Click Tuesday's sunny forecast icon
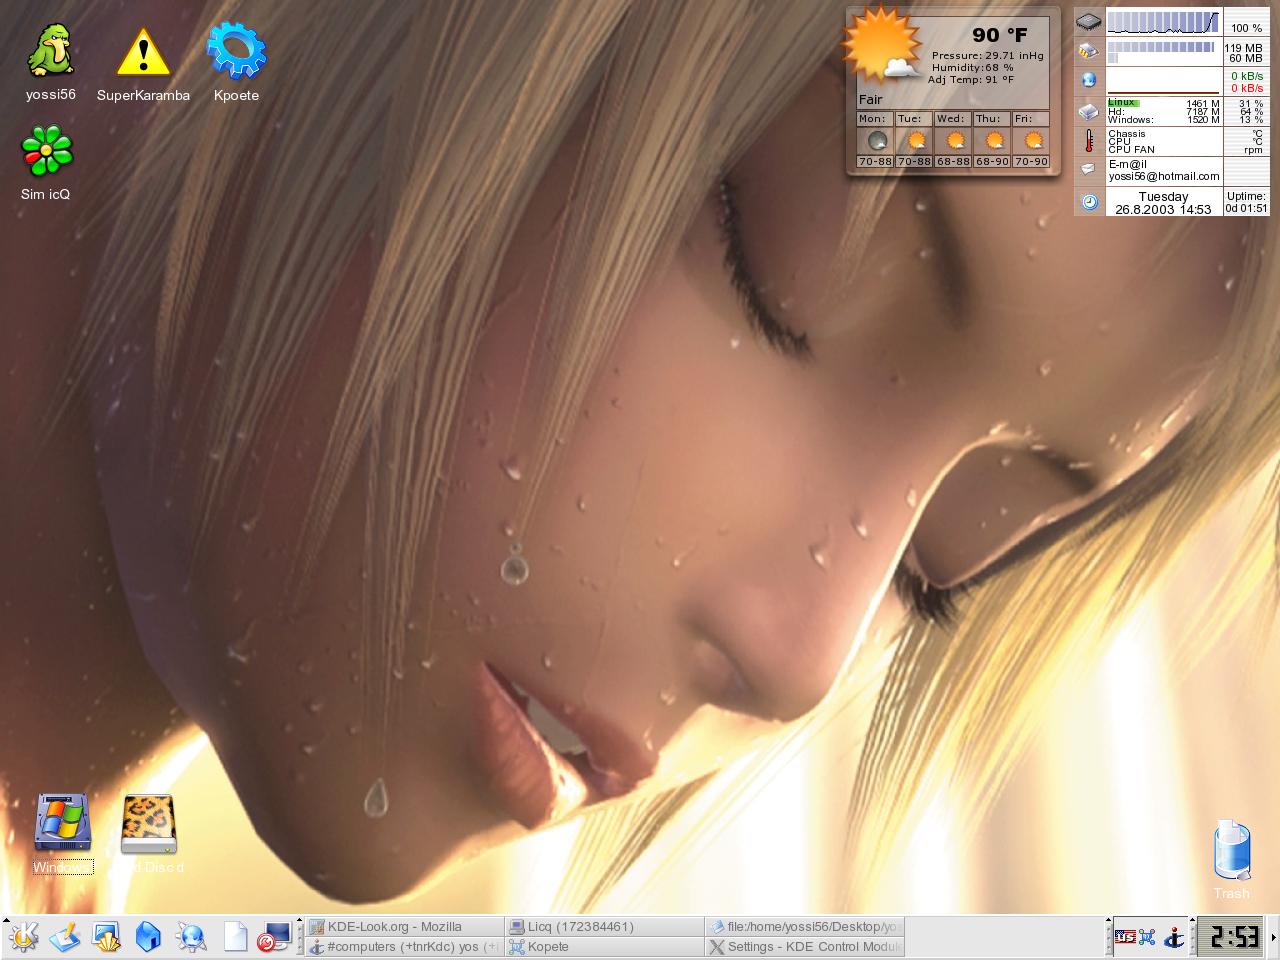This screenshot has width=1280, height=960. [915, 140]
